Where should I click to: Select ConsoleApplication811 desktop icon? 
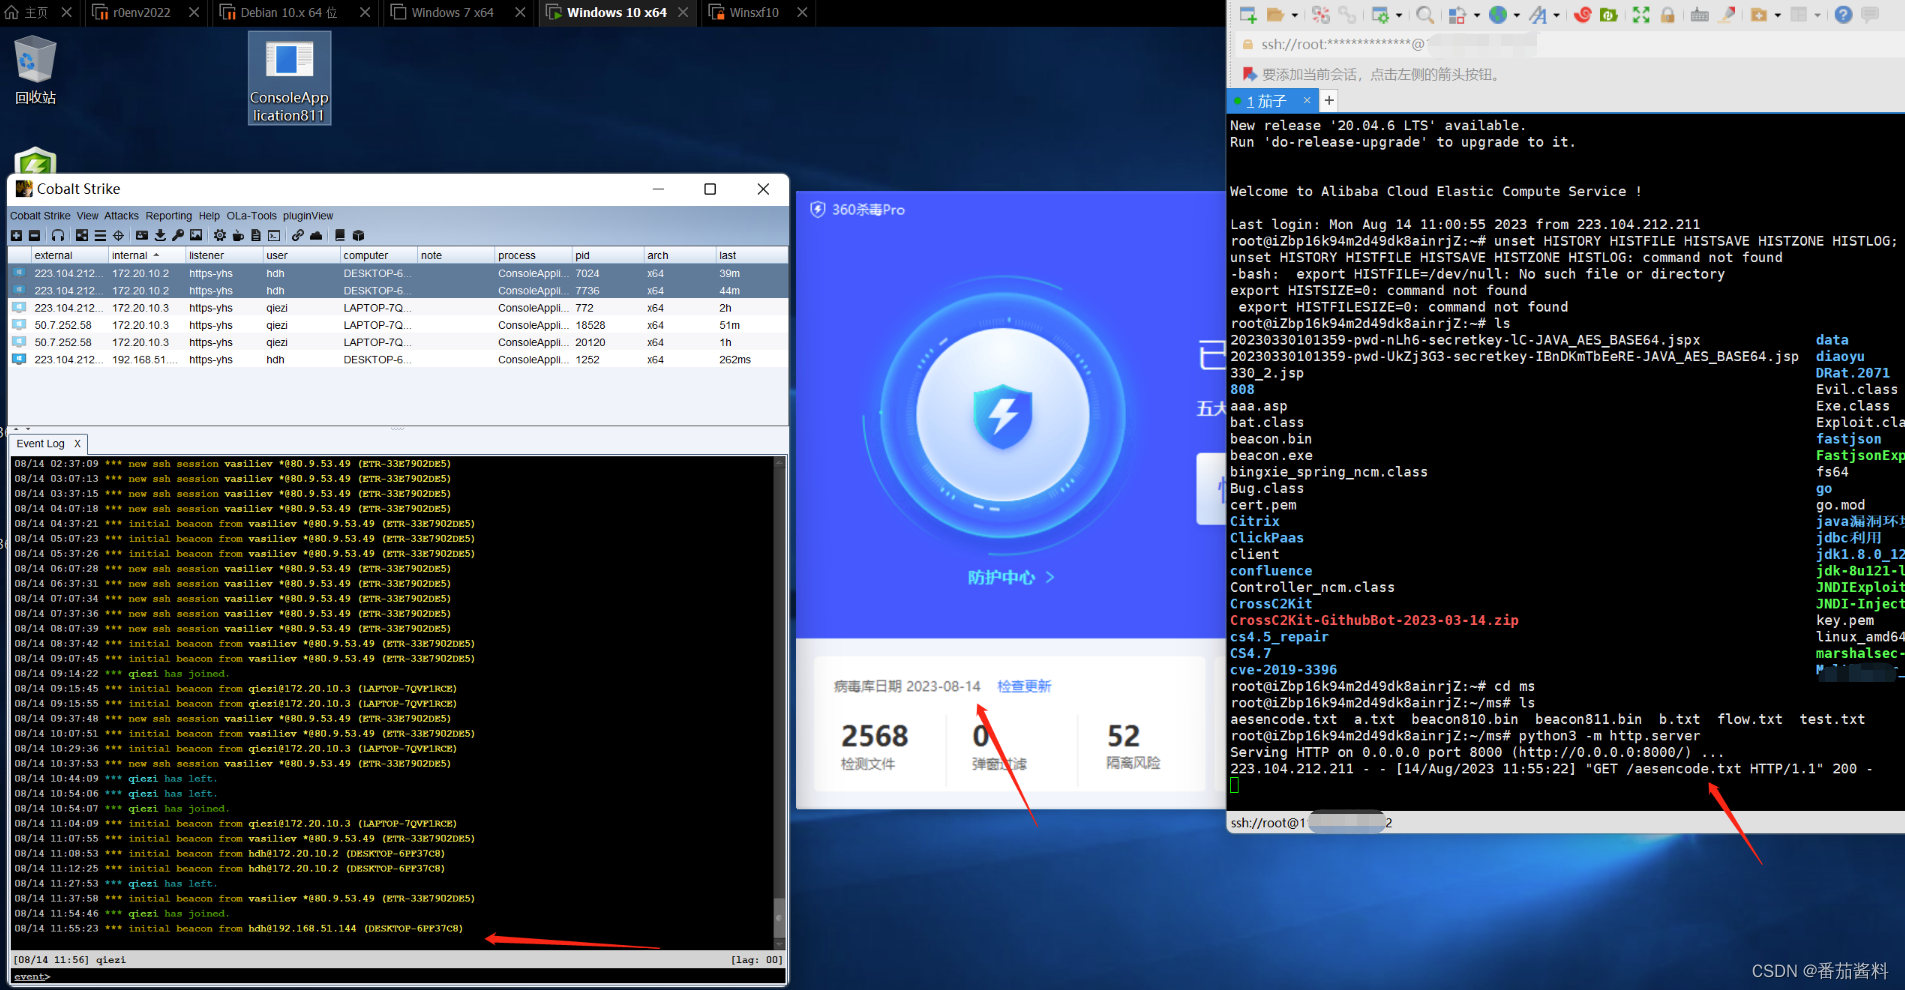click(x=289, y=79)
